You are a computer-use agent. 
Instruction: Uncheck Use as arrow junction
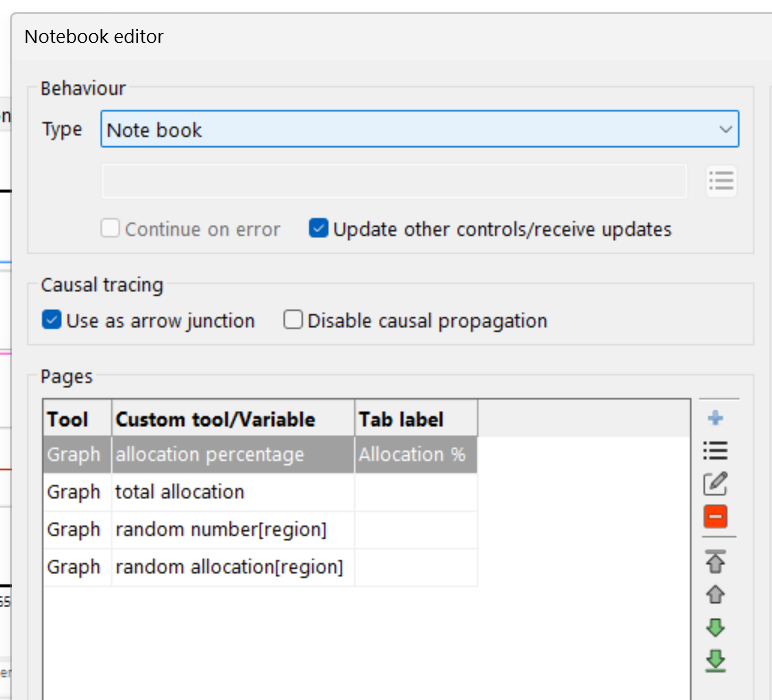coord(52,319)
